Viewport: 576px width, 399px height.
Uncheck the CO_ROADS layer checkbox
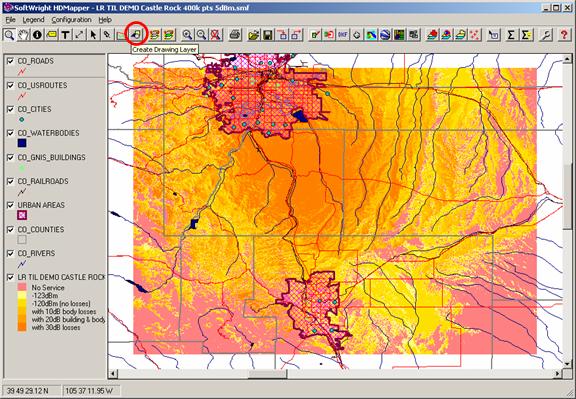(x=11, y=61)
